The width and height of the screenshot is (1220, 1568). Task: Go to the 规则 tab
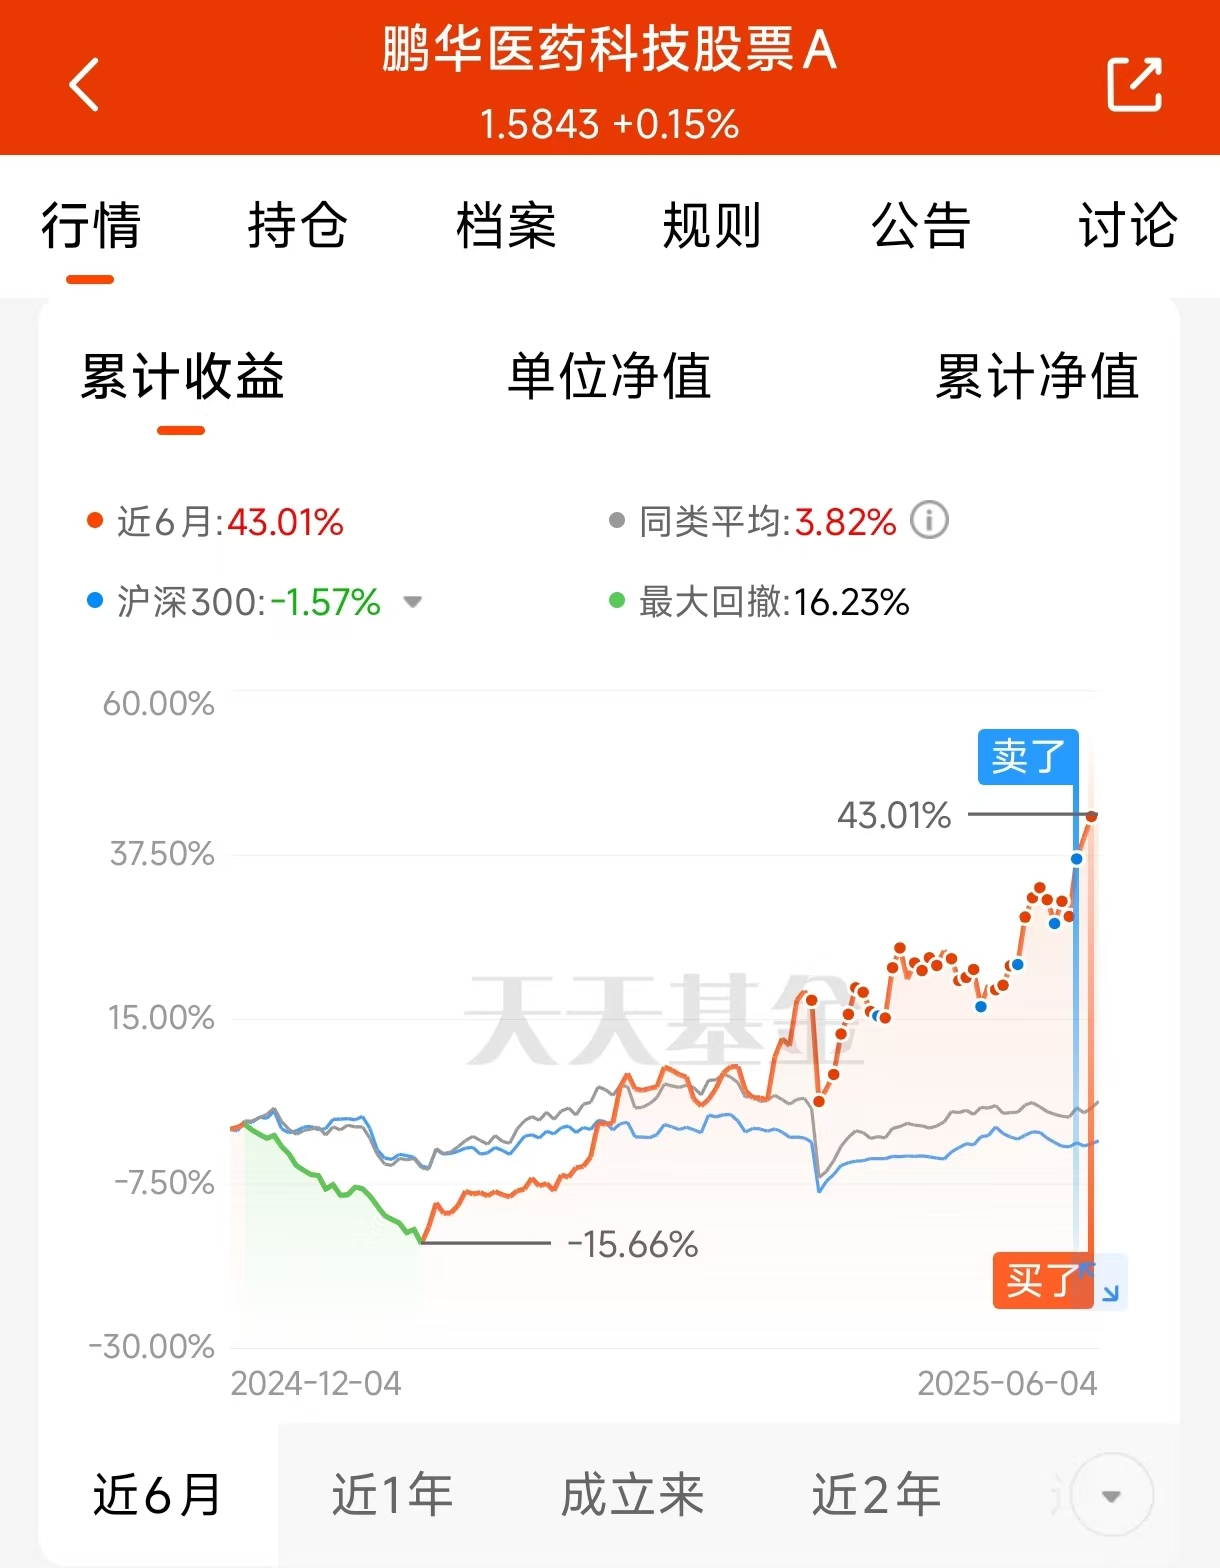click(712, 224)
